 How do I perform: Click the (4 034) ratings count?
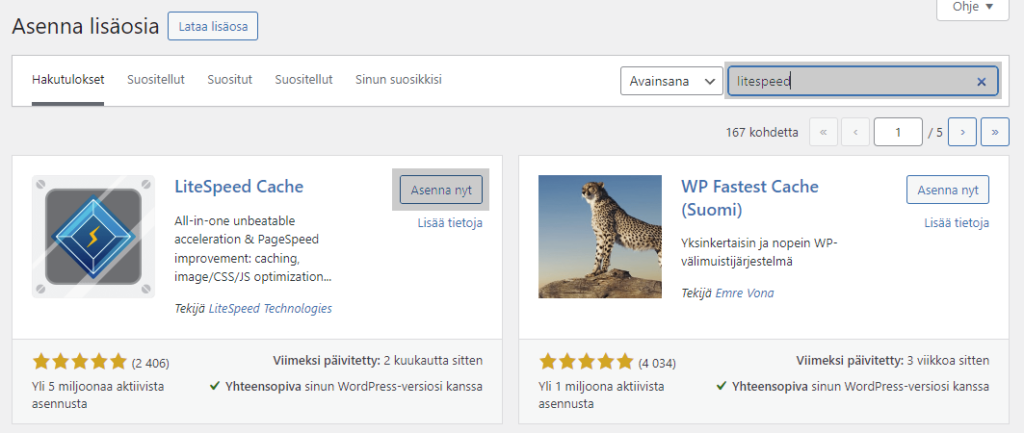pyautogui.click(x=657, y=363)
